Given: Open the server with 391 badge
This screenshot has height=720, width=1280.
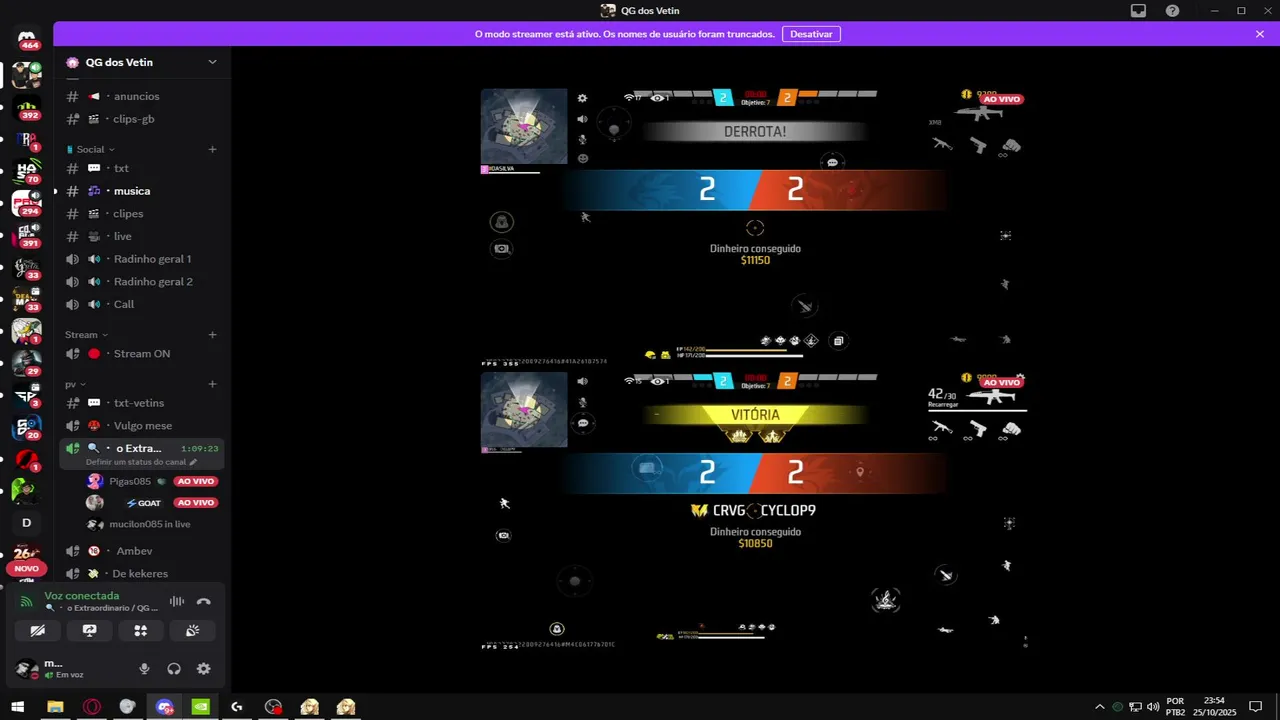Looking at the screenshot, I should [x=27, y=237].
